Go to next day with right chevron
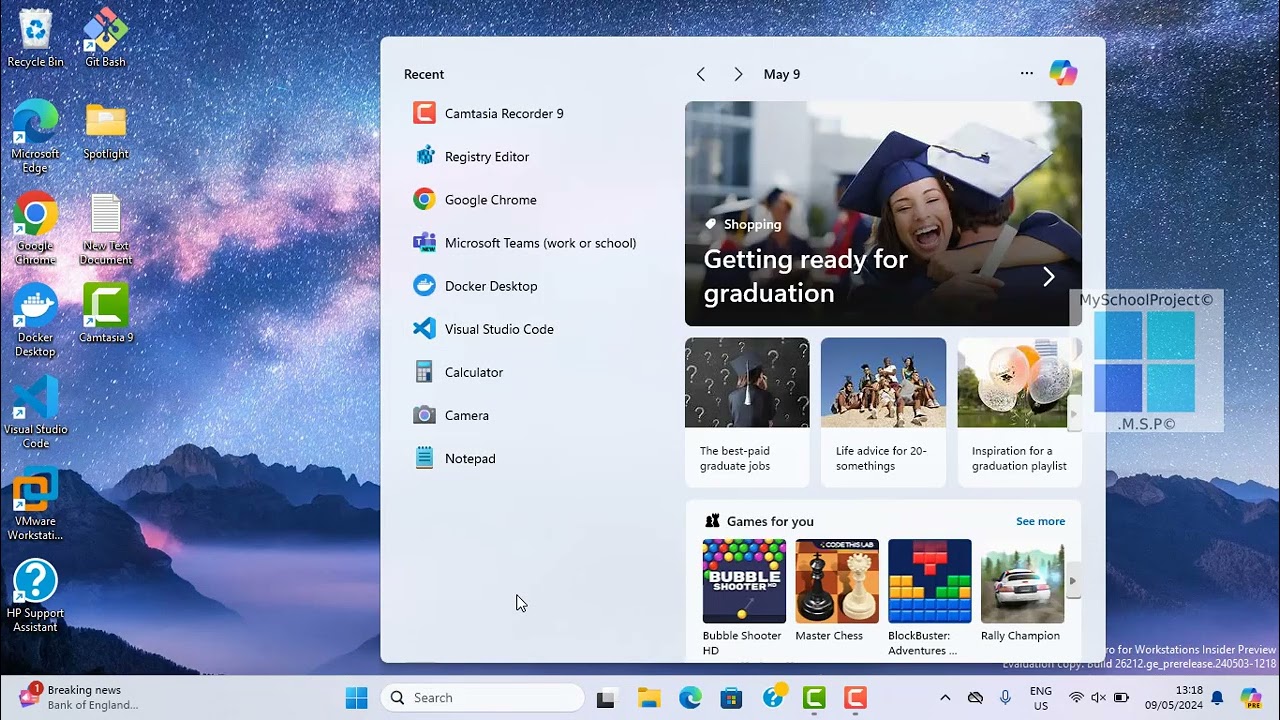Viewport: 1280px width, 720px height. point(738,74)
